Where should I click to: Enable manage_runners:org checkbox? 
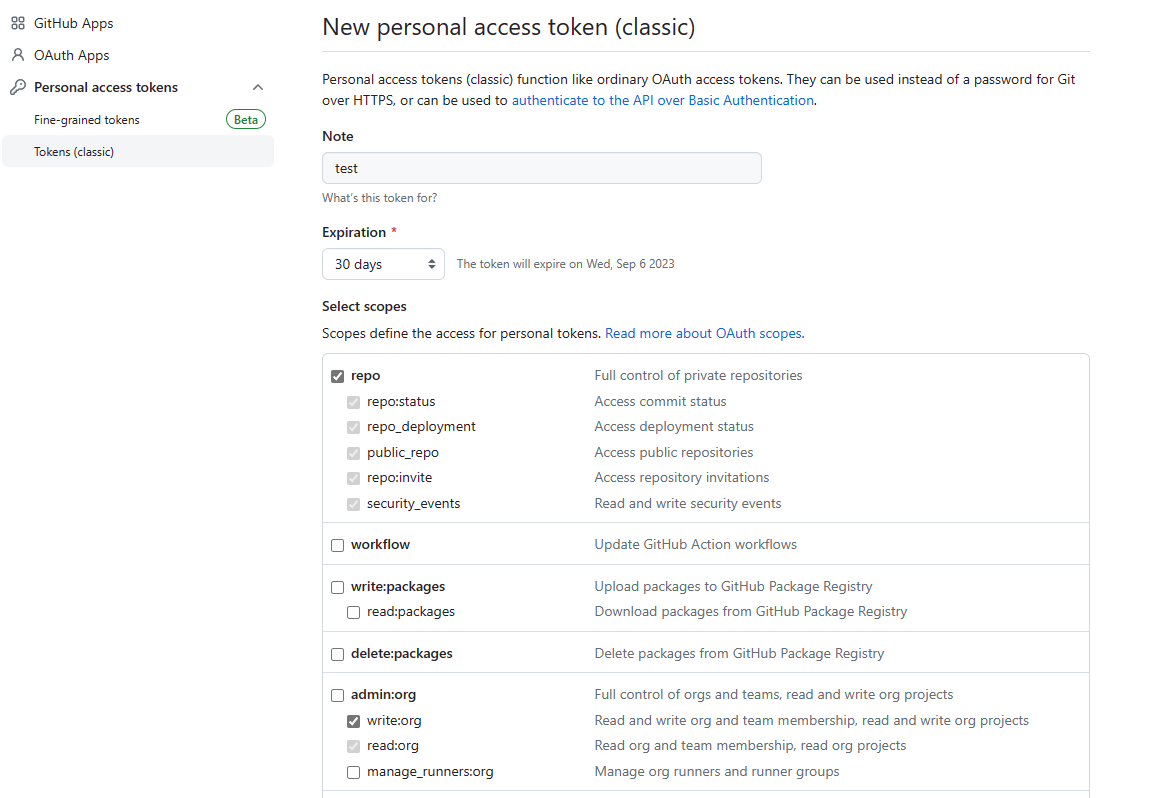[353, 773]
